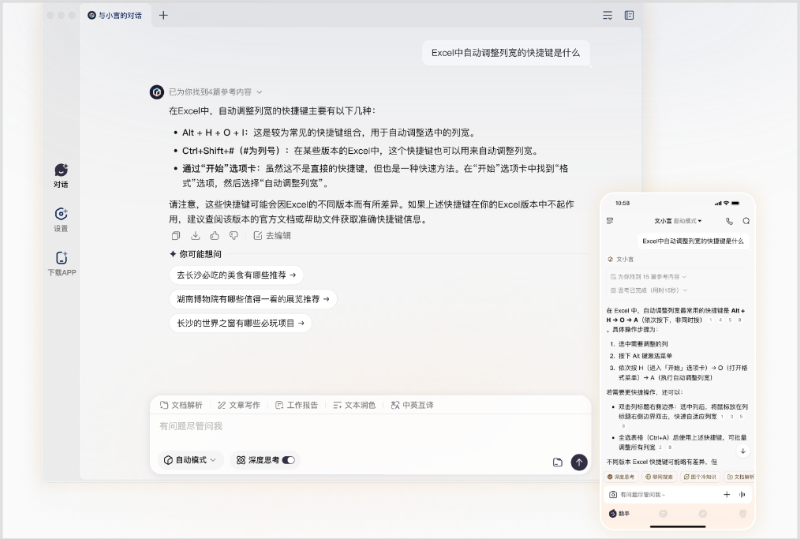The height and width of the screenshot is (539, 800).
Task: Toggle the 深度思考 deep thinking switch
Action: point(288,460)
